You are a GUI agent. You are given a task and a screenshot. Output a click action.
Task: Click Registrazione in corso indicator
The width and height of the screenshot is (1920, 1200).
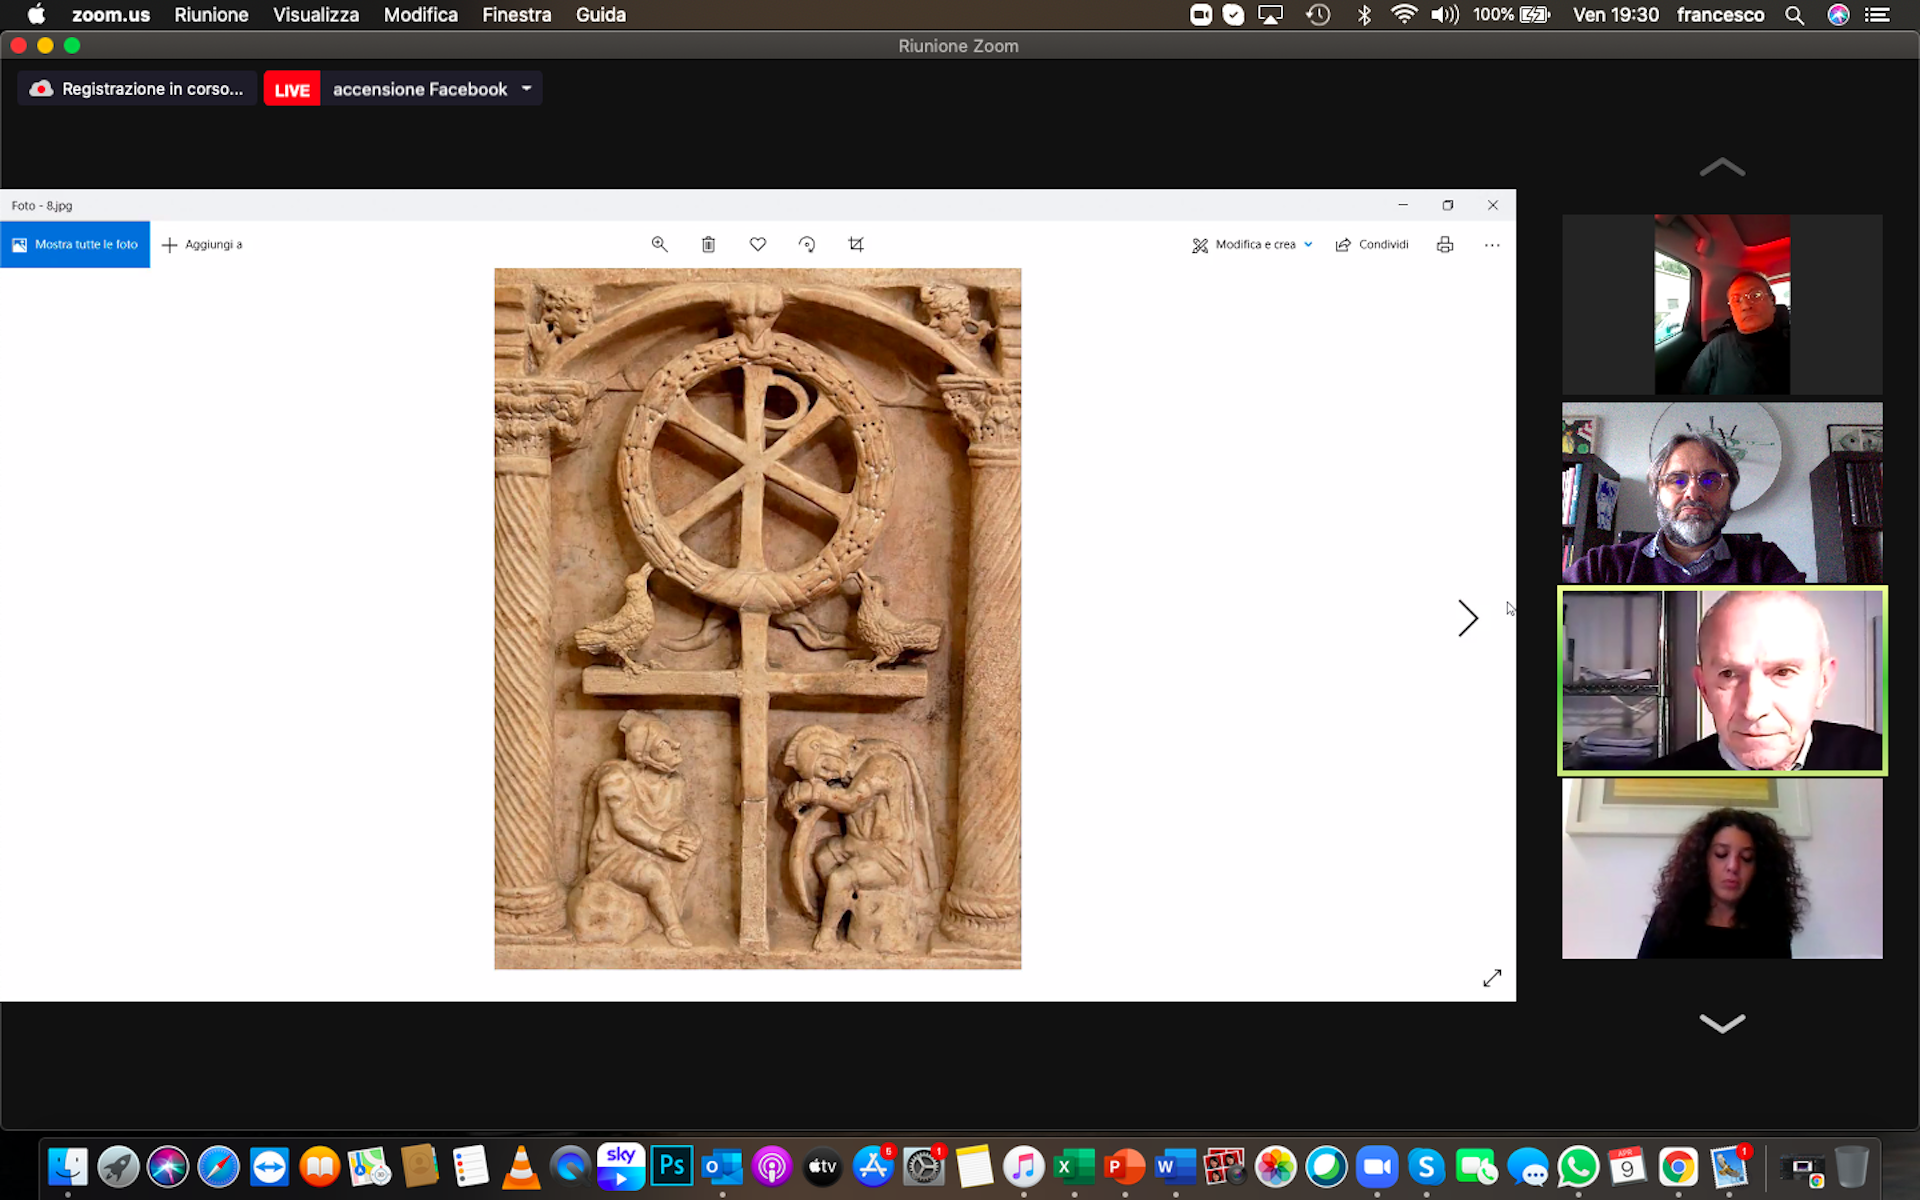[x=137, y=89]
